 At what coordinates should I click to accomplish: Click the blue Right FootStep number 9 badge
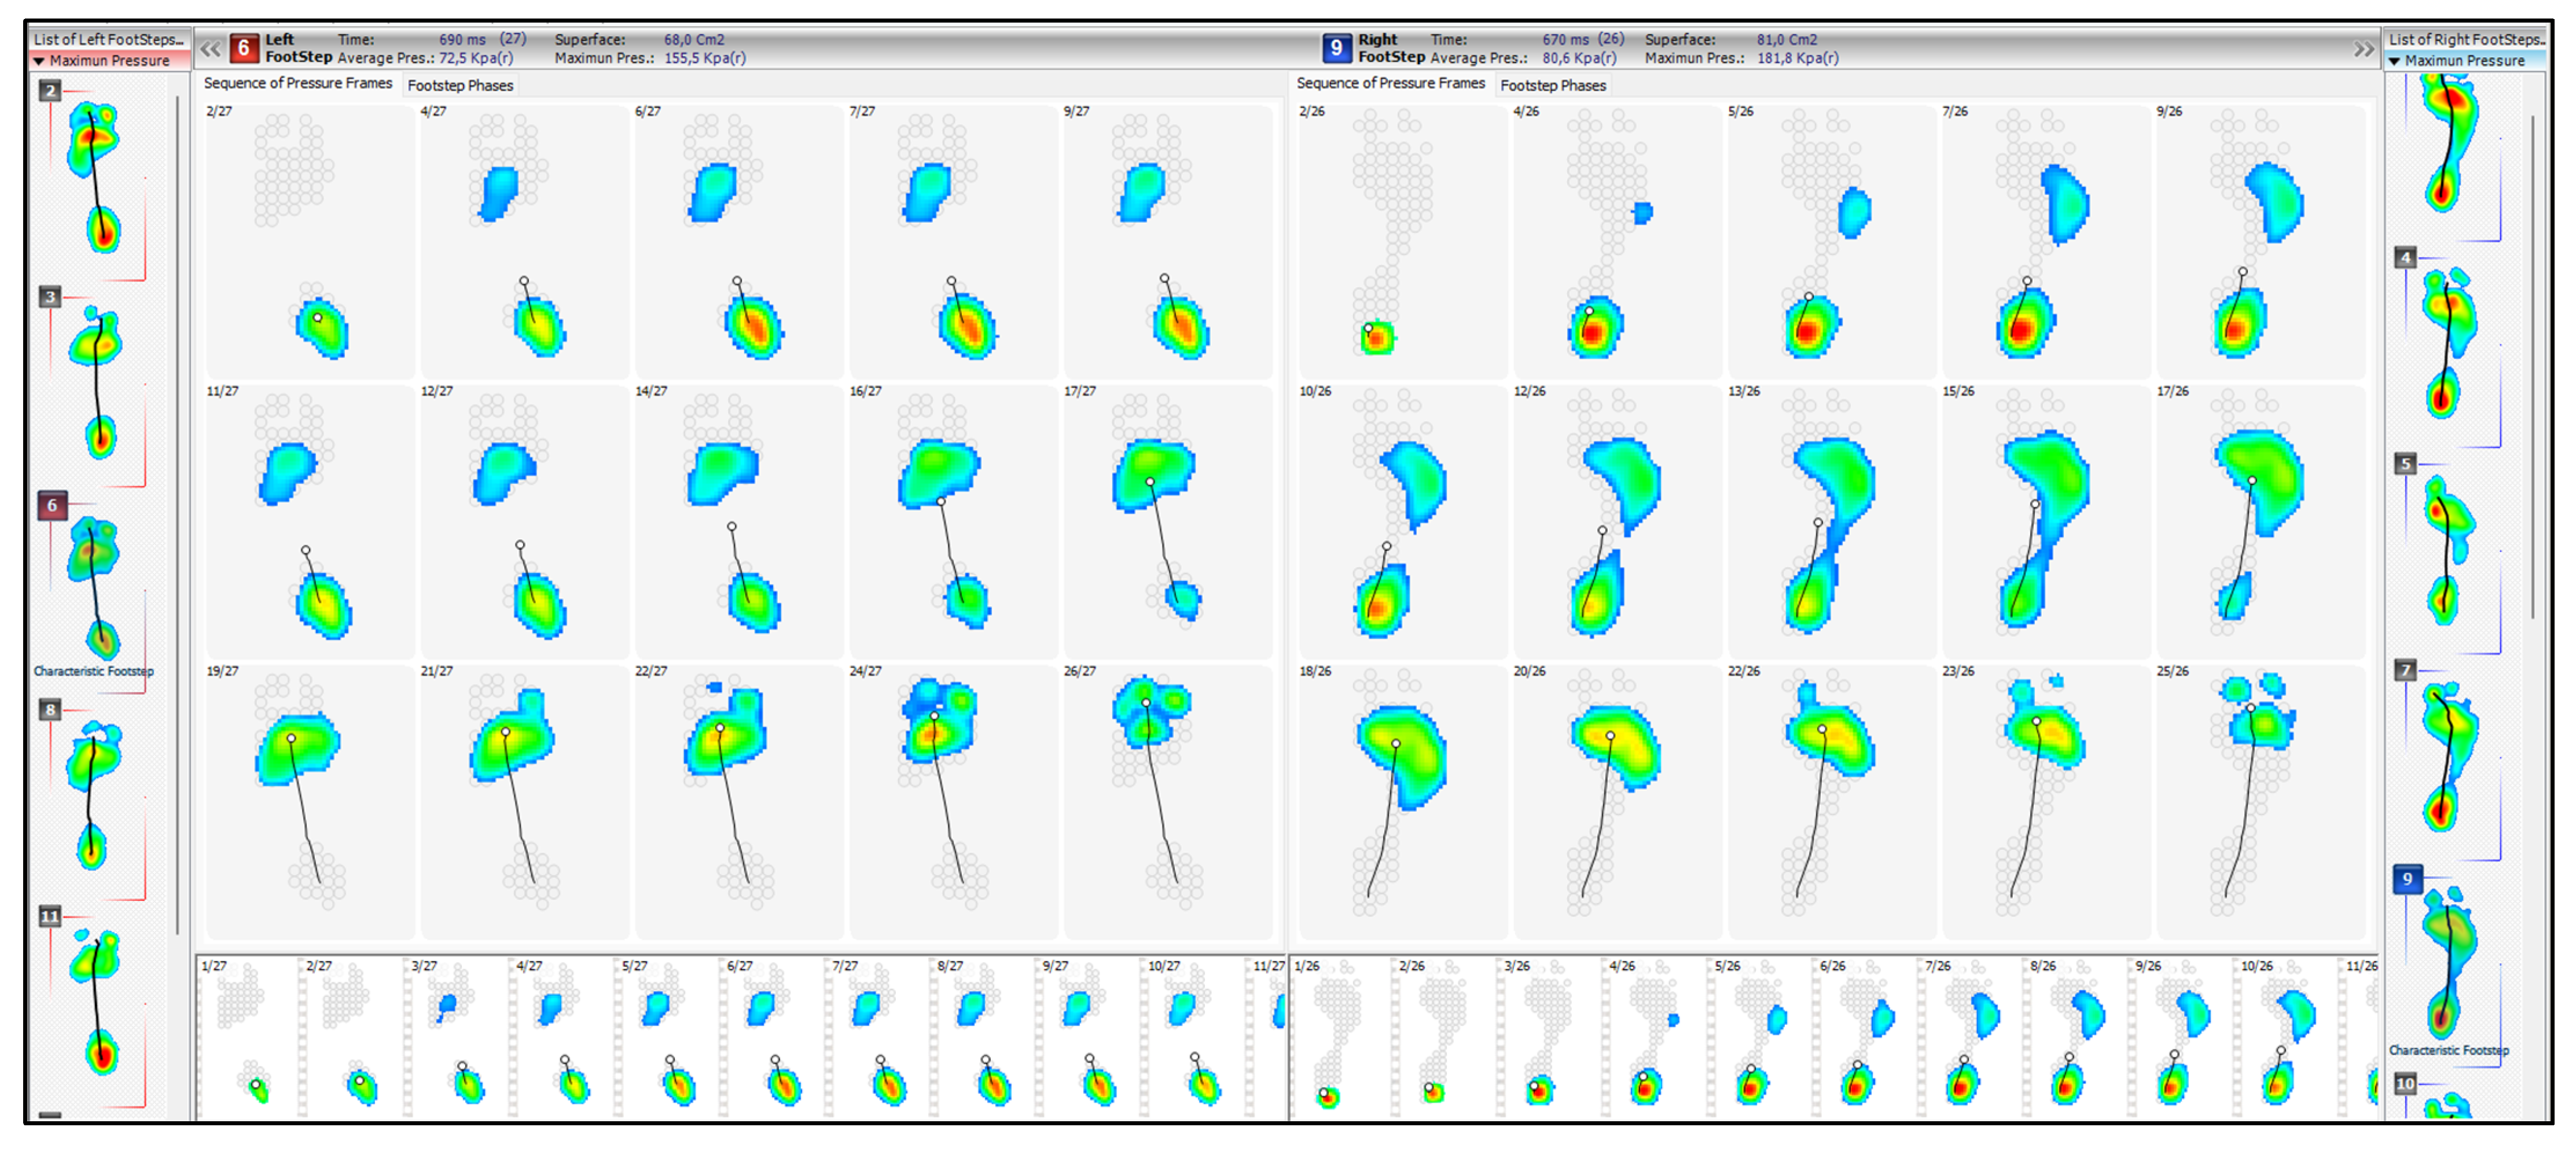pos(1336,48)
